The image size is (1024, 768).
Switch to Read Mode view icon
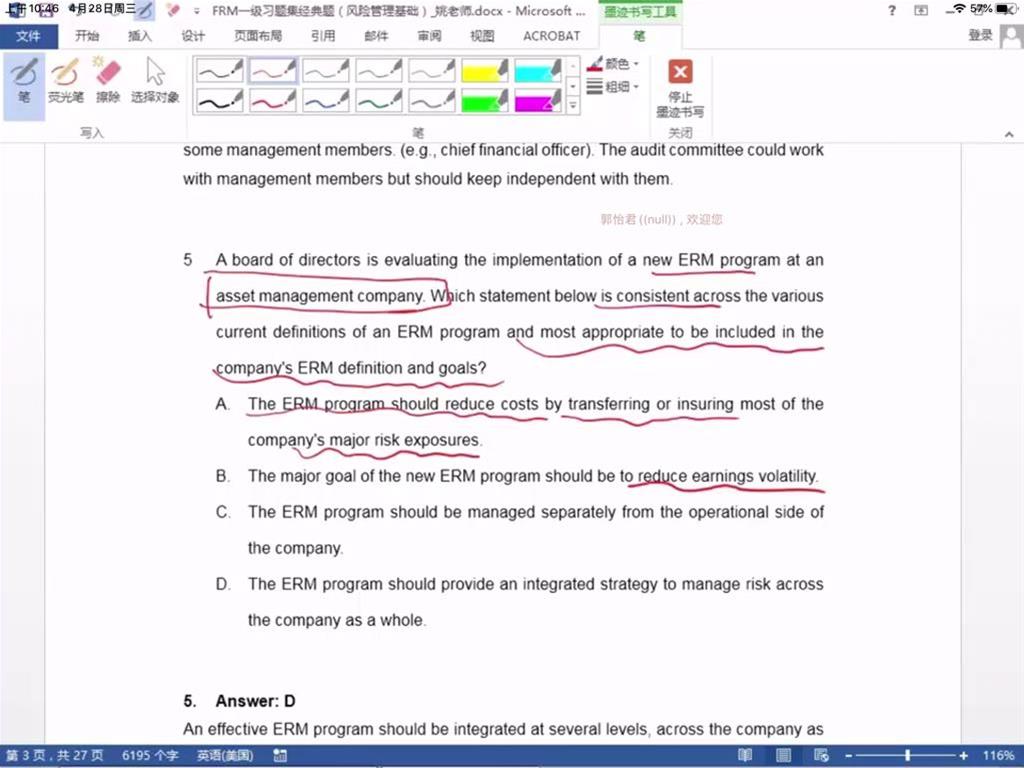coord(744,756)
